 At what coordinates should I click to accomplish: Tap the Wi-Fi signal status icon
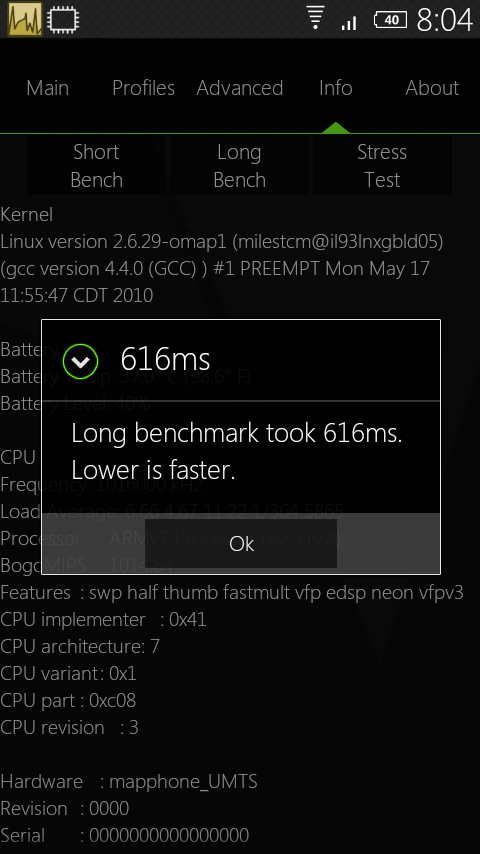point(315,17)
